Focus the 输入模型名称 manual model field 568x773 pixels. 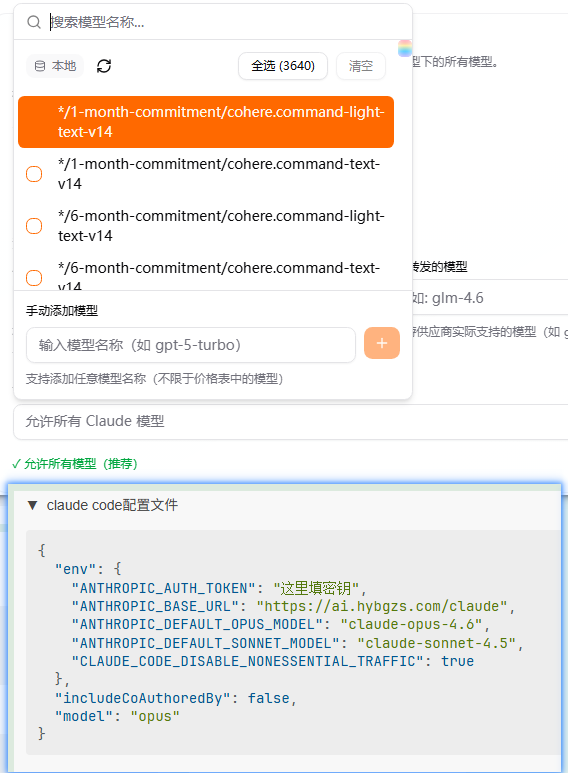(191, 345)
